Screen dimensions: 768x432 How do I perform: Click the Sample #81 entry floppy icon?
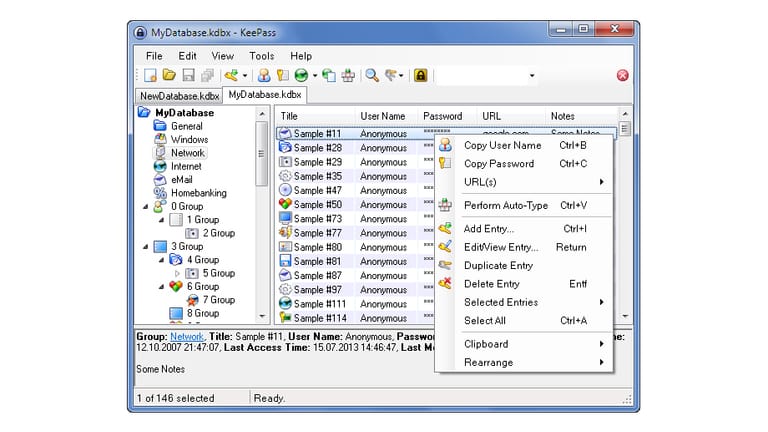(x=285, y=261)
